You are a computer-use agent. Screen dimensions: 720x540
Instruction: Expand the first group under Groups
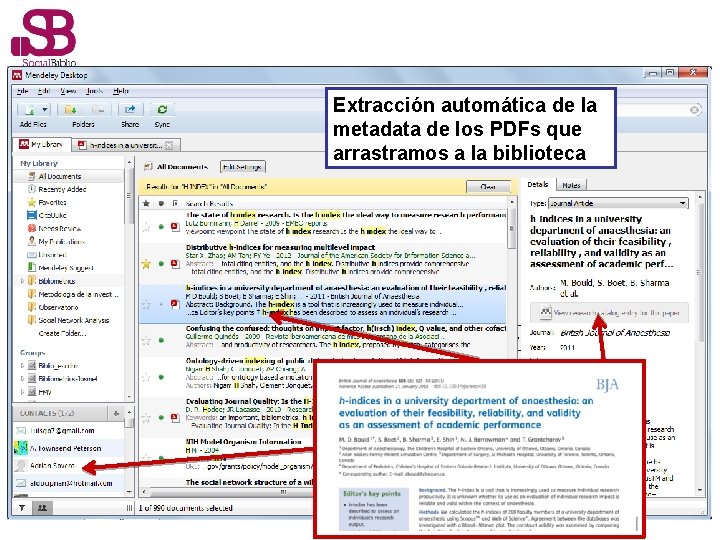click(22, 366)
